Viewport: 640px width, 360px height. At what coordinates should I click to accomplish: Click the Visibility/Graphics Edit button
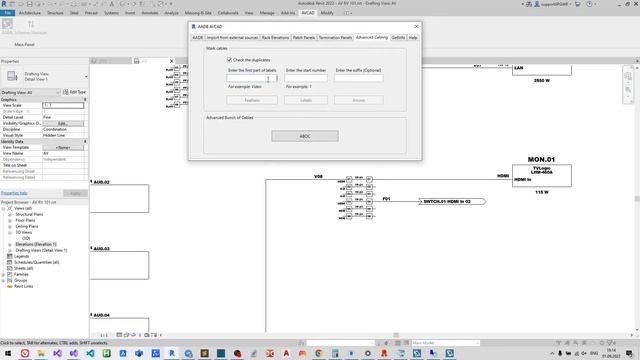click(x=63, y=123)
